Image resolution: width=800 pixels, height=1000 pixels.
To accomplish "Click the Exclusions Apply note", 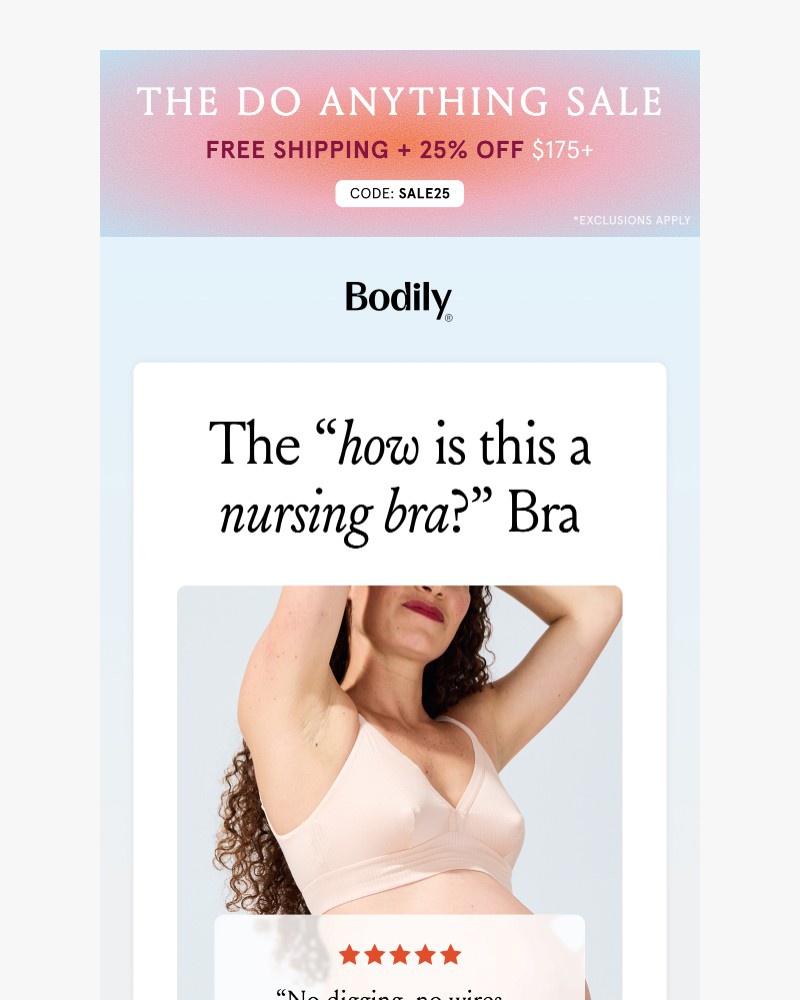I will click(x=632, y=220).
